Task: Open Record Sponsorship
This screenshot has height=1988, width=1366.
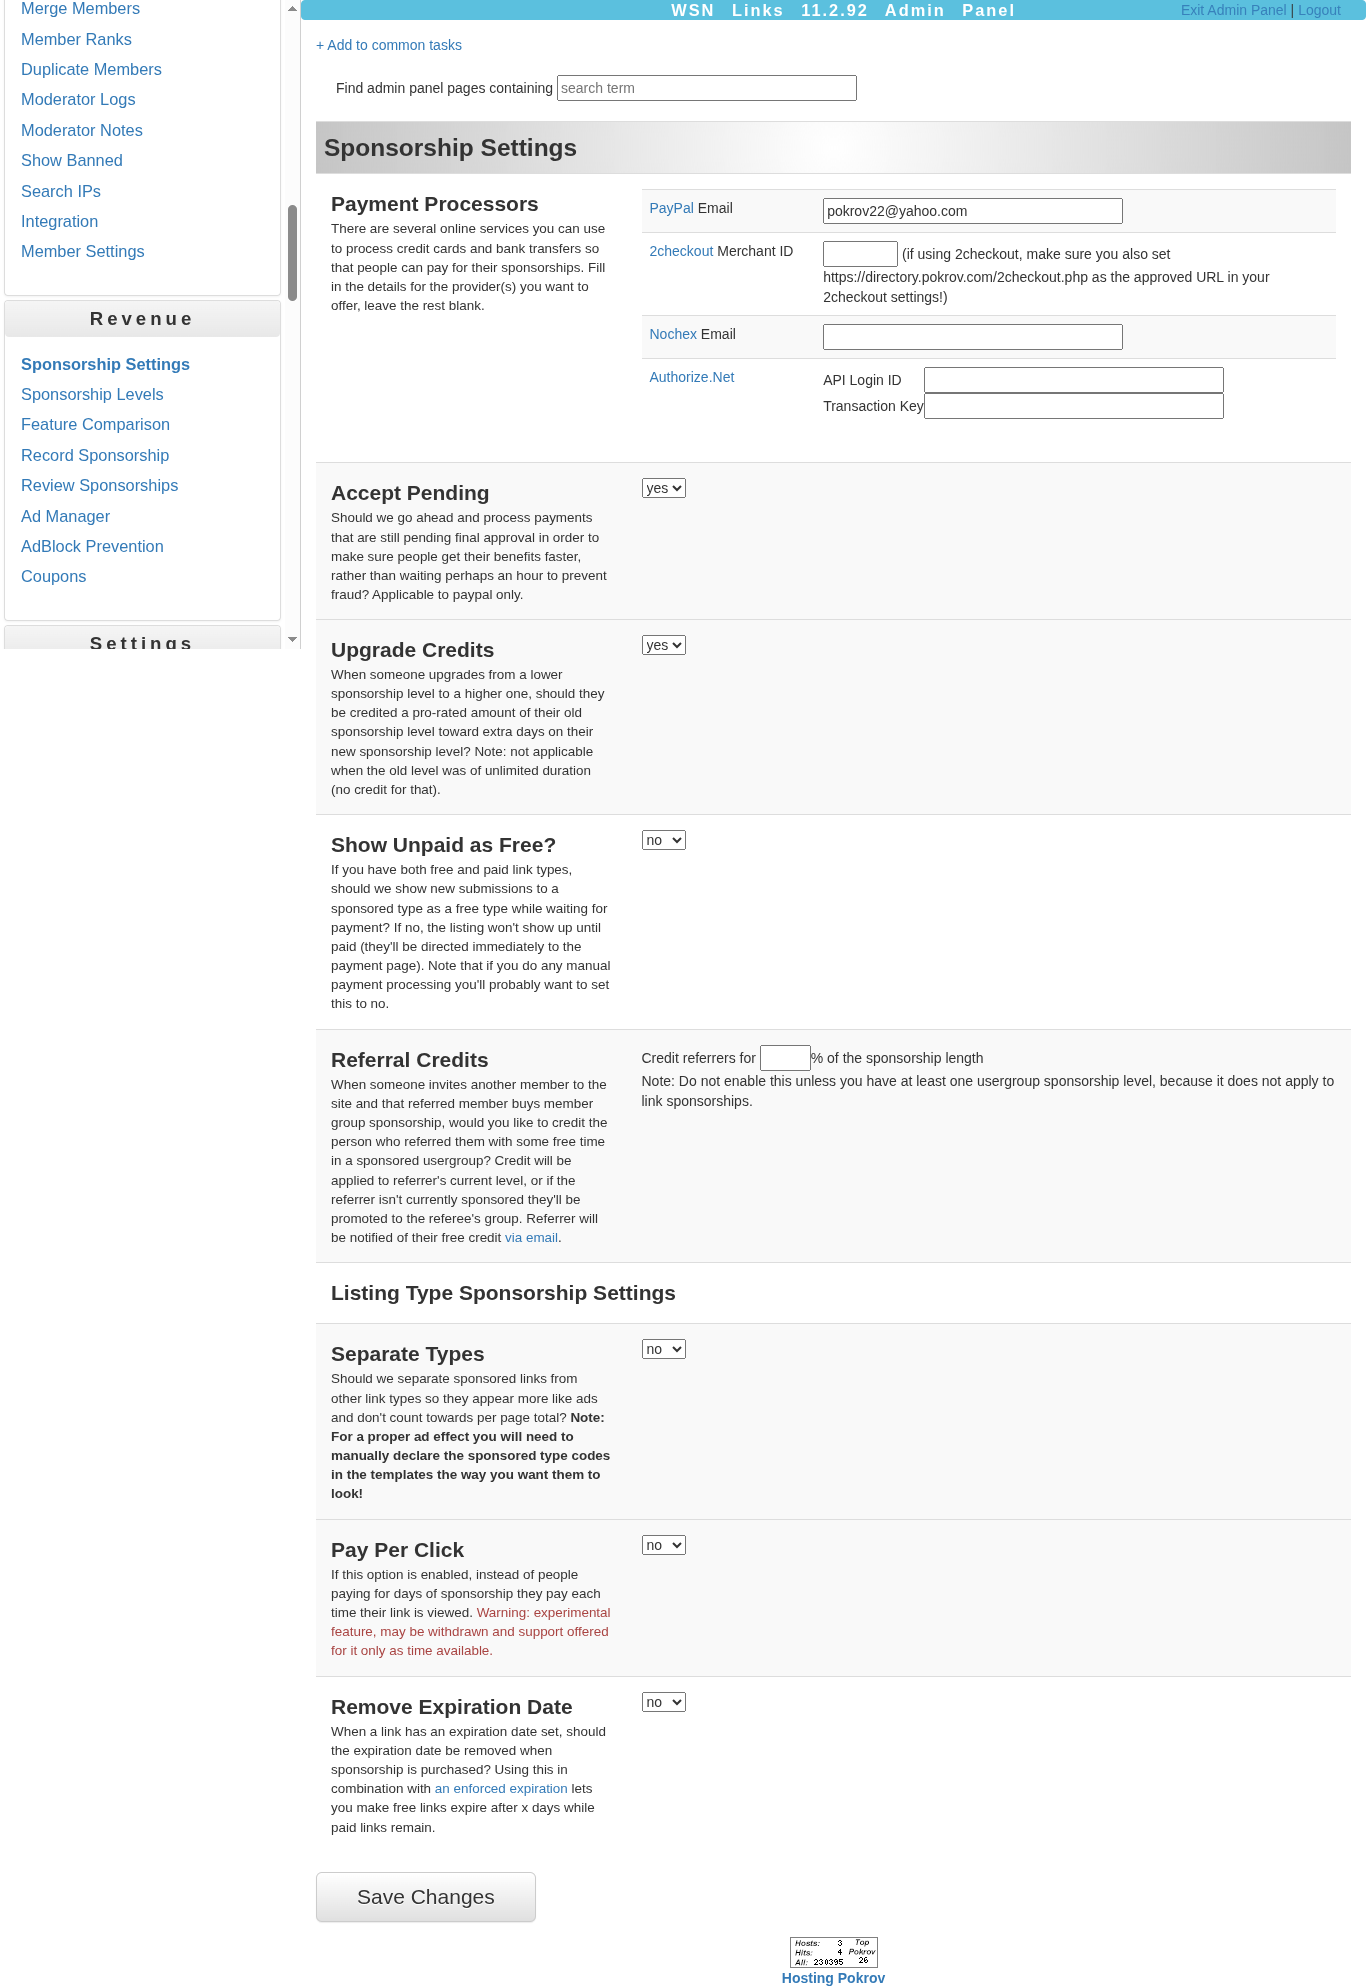Action: pyautogui.click(x=95, y=455)
